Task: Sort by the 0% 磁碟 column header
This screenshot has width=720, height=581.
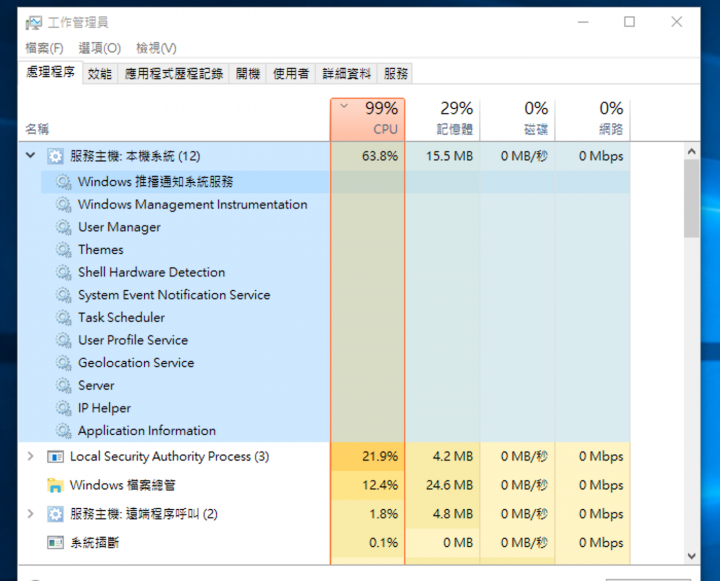Action: pos(518,119)
